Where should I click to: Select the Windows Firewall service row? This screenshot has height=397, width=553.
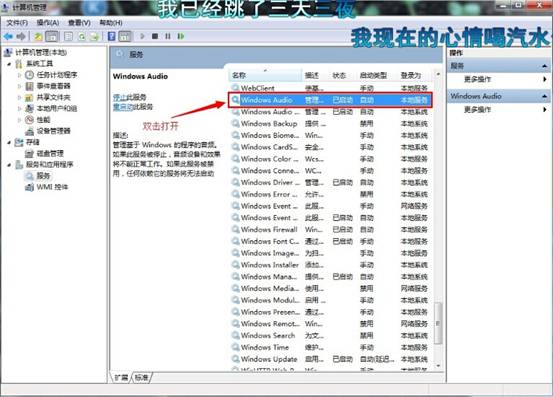(331, 230)
